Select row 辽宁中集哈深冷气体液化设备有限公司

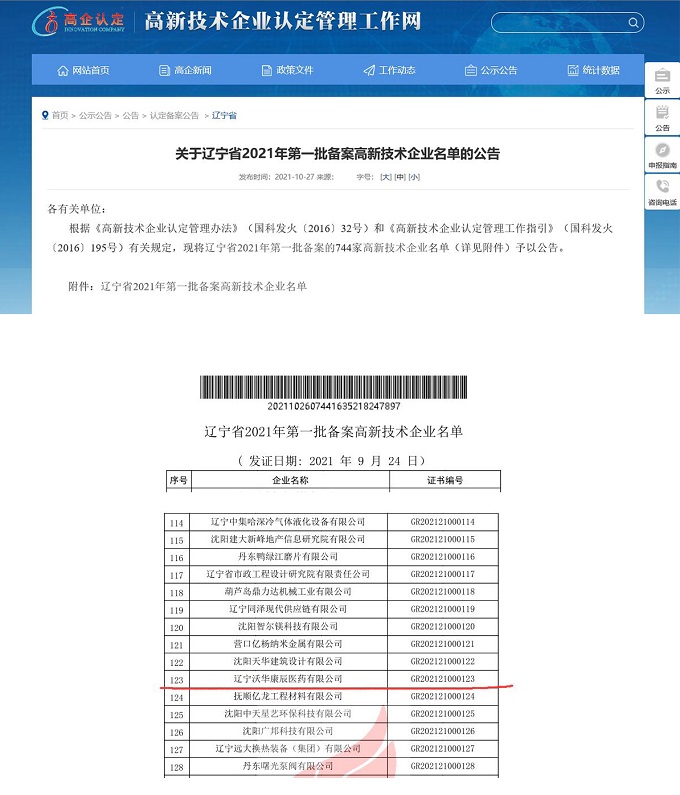pos(332,522)
